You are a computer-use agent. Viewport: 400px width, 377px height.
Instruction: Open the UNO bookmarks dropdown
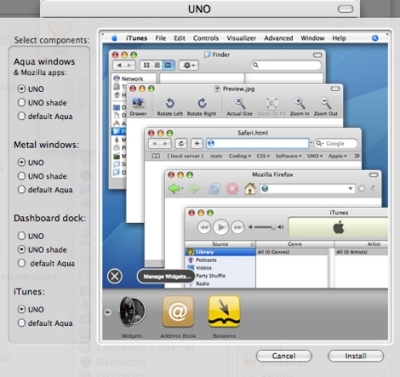[x=315, y=156]
